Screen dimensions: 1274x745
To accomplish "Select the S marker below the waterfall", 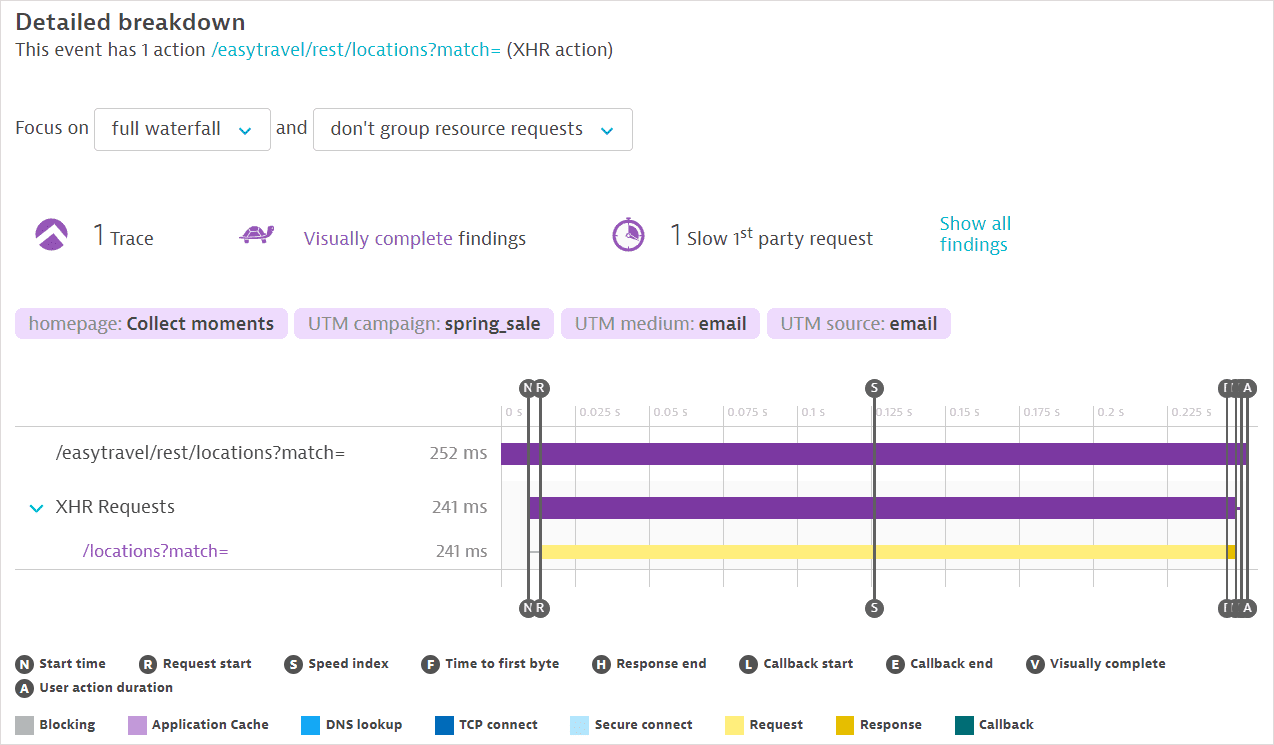I will point(874,608).
